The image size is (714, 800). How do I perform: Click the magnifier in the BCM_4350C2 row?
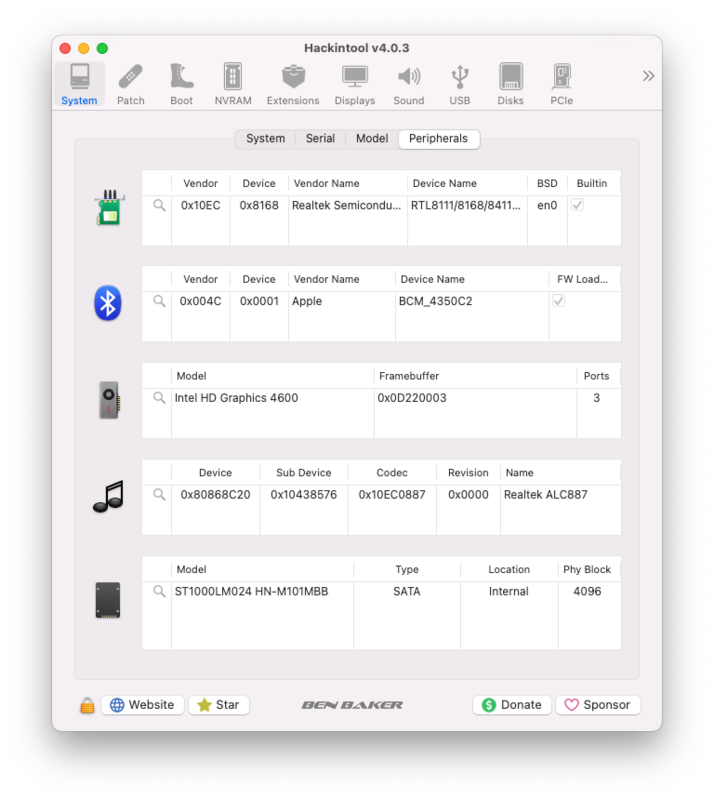[159, 301]
